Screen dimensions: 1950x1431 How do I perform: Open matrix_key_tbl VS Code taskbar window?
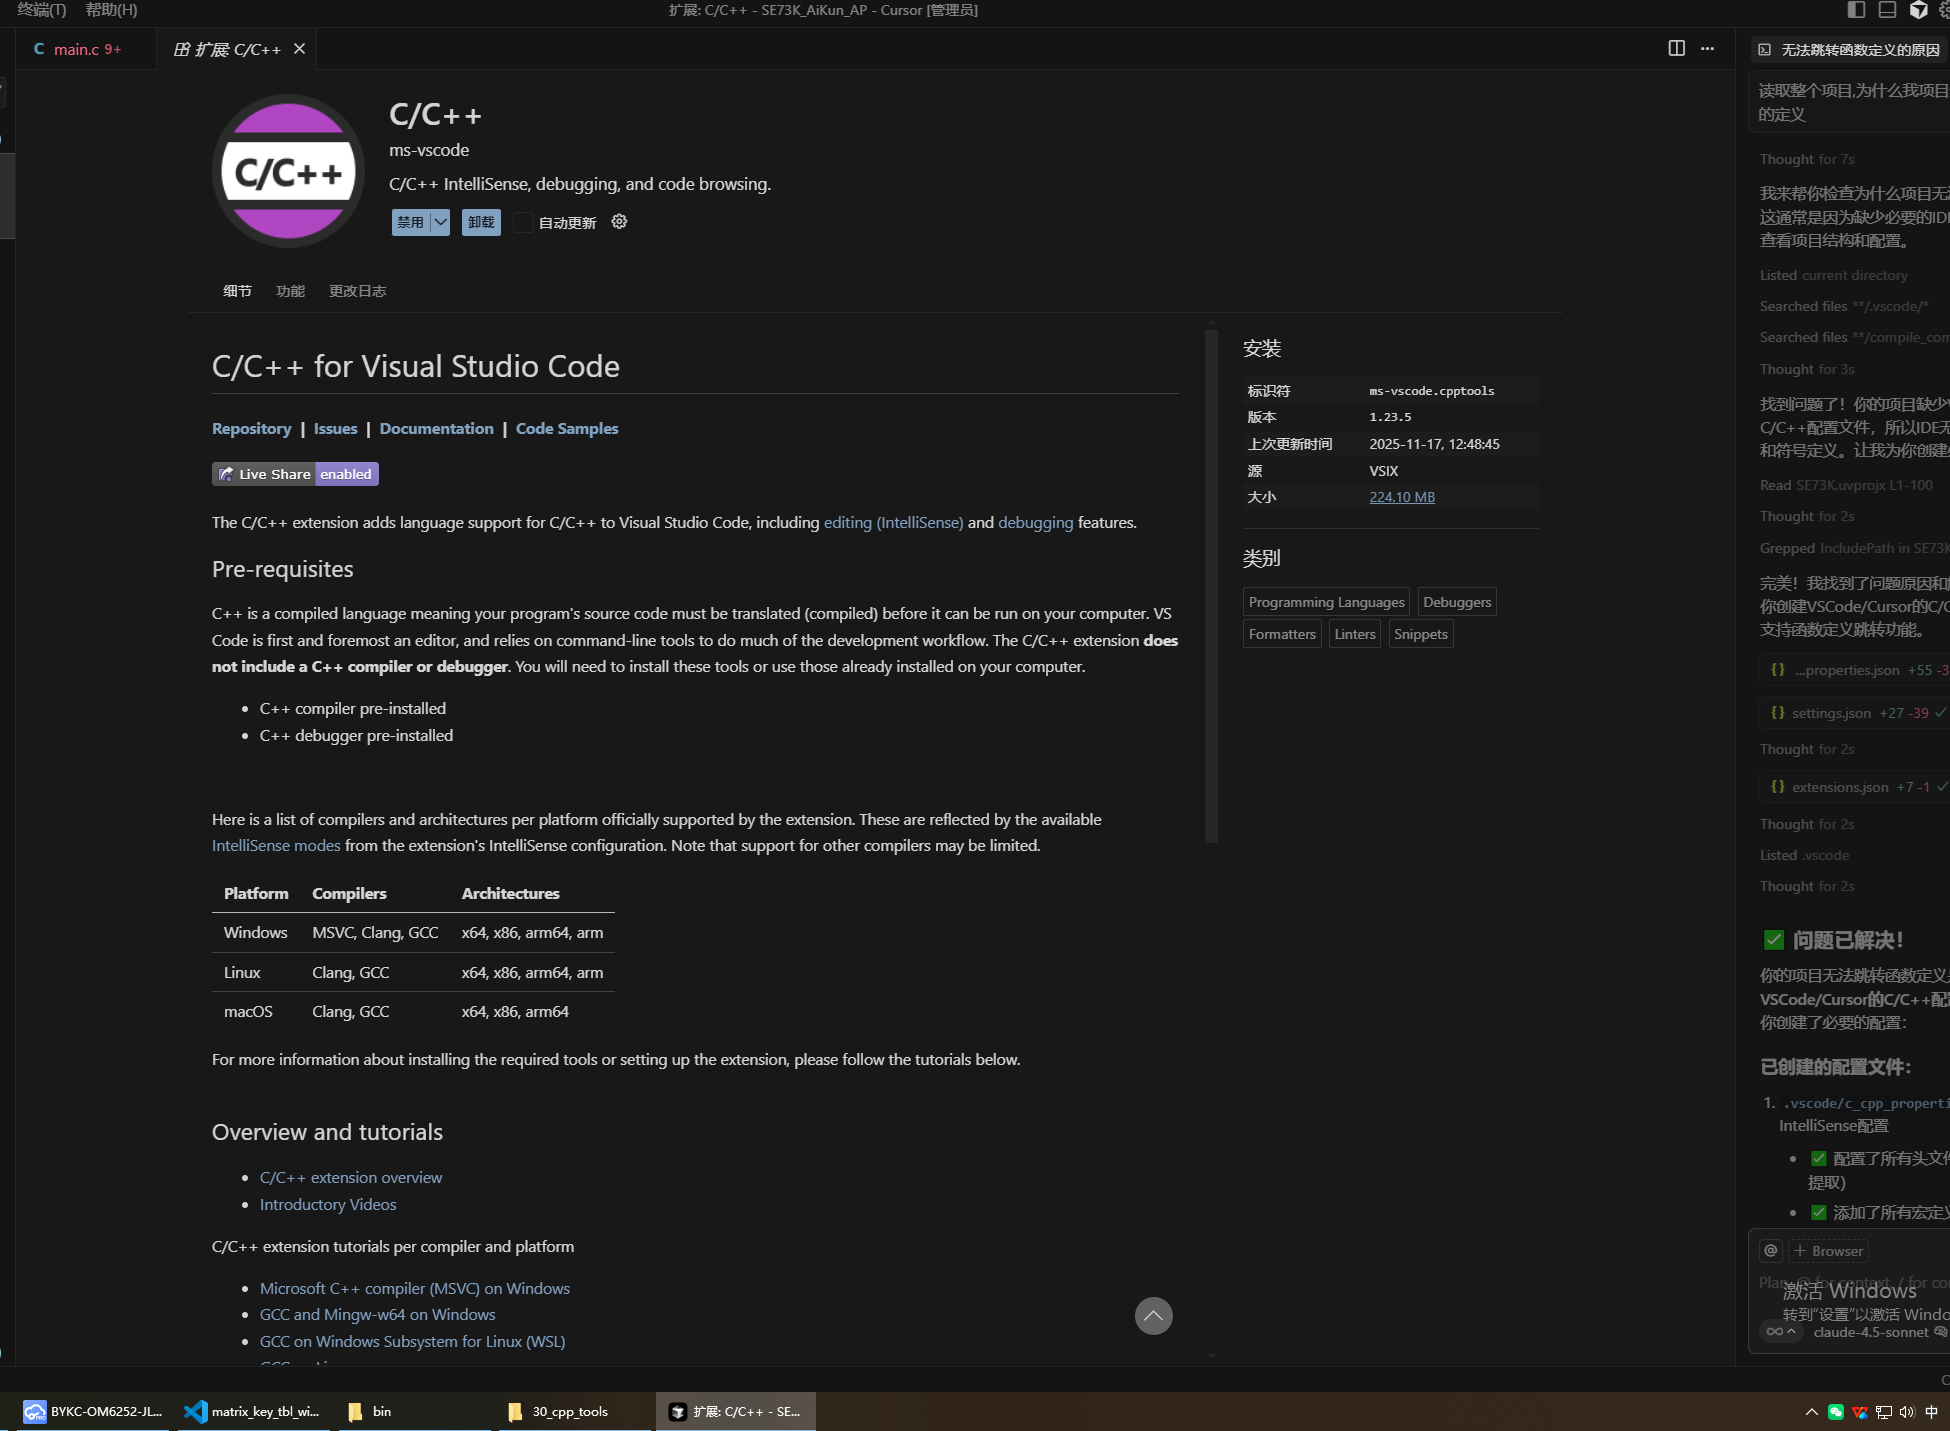tap(254, 1411)
